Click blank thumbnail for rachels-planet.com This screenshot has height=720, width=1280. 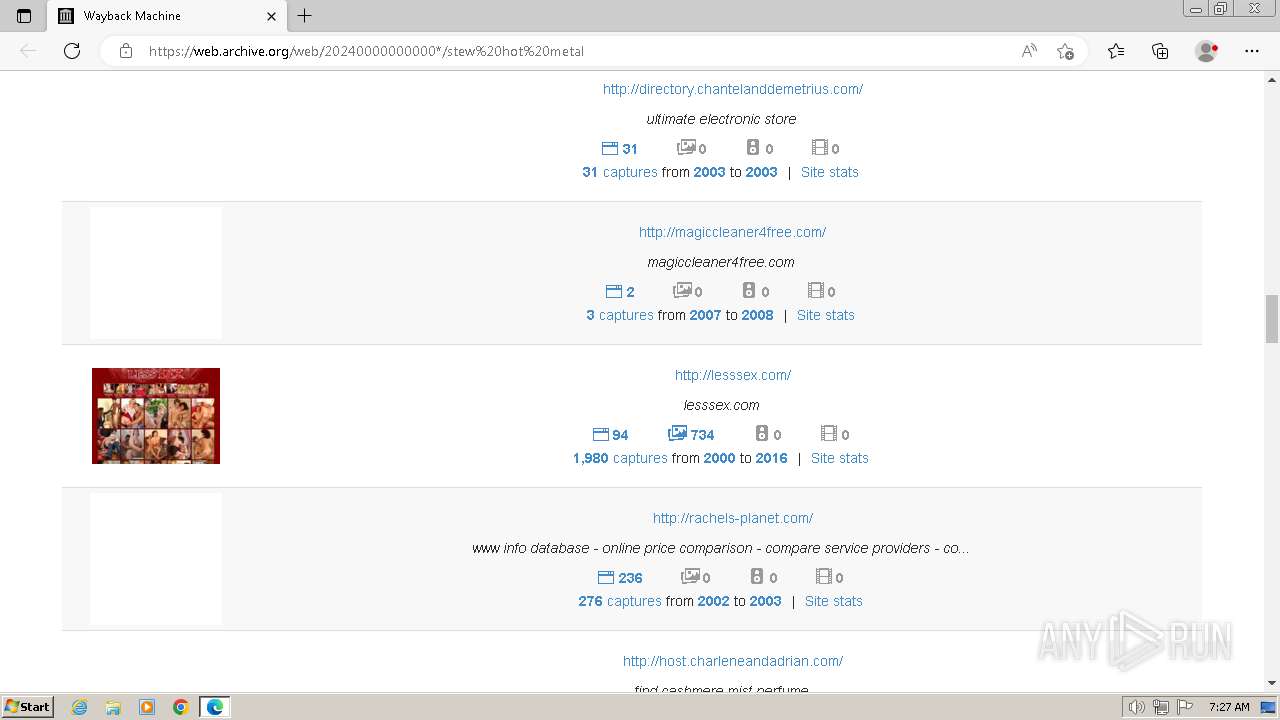(x=156, y=559)
